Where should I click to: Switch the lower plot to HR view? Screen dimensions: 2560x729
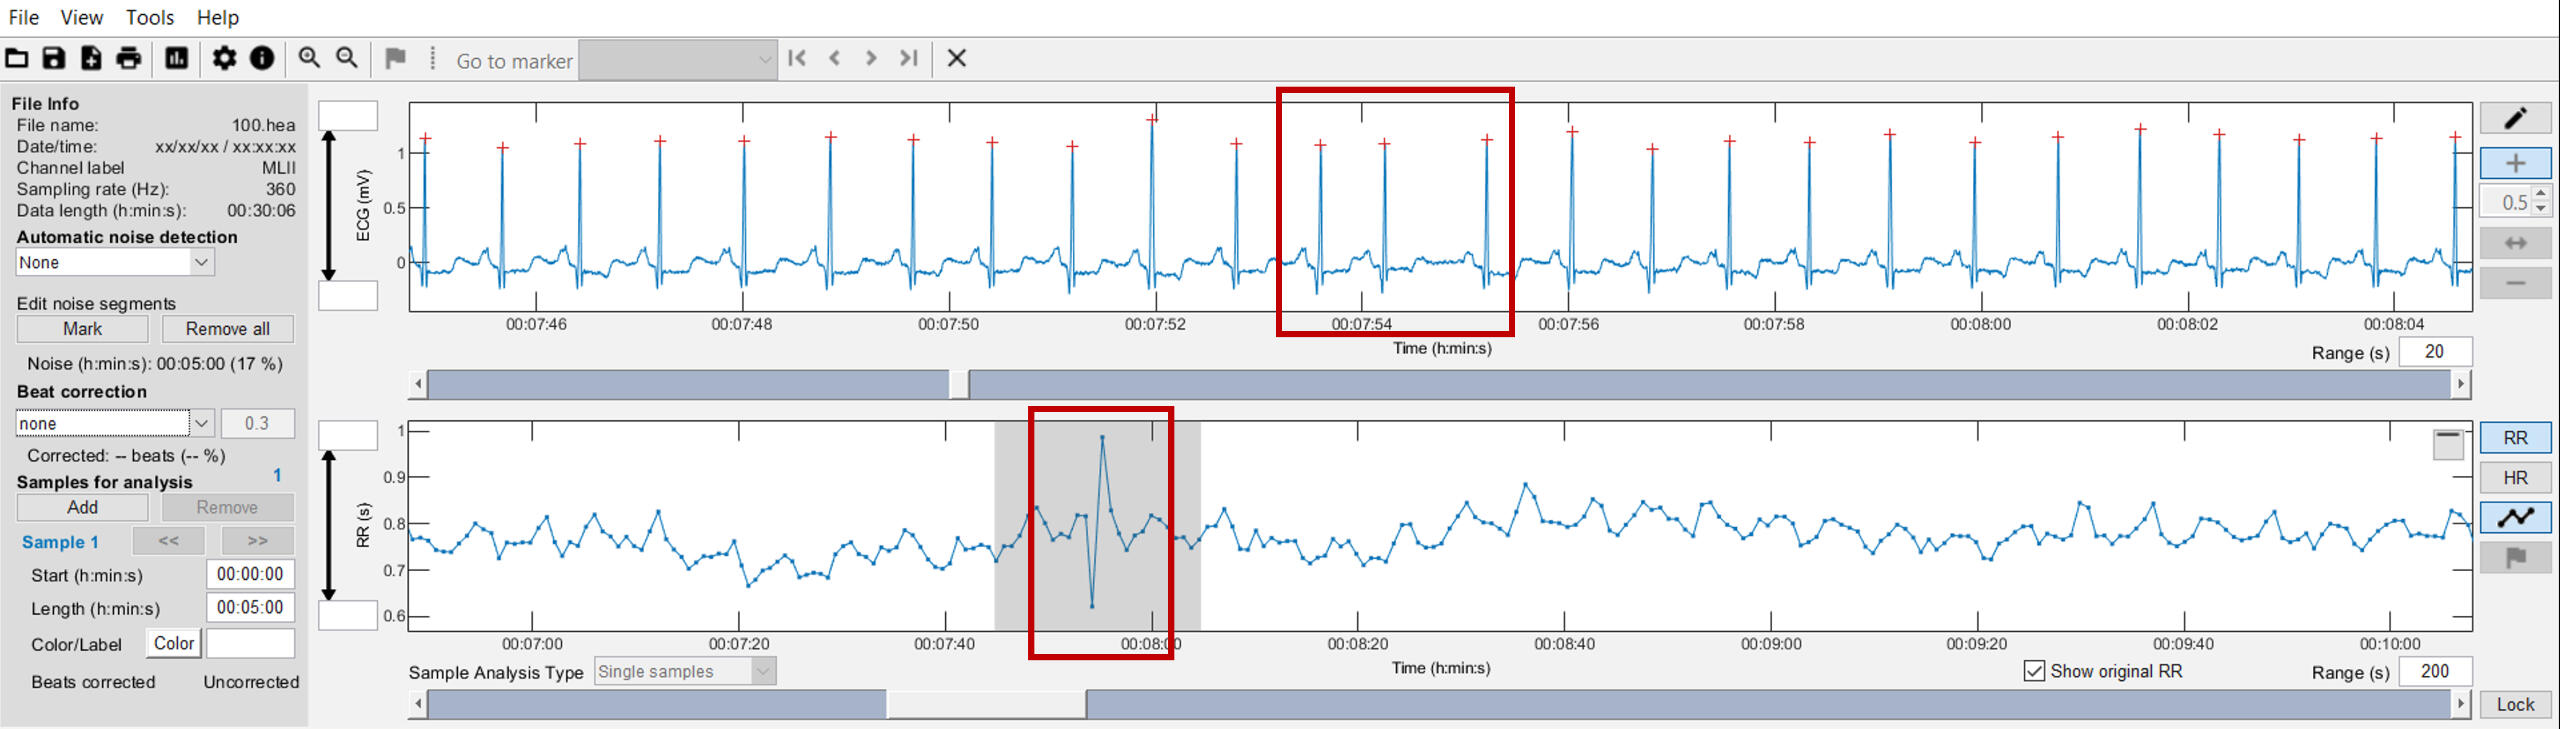click(2514, 478)
